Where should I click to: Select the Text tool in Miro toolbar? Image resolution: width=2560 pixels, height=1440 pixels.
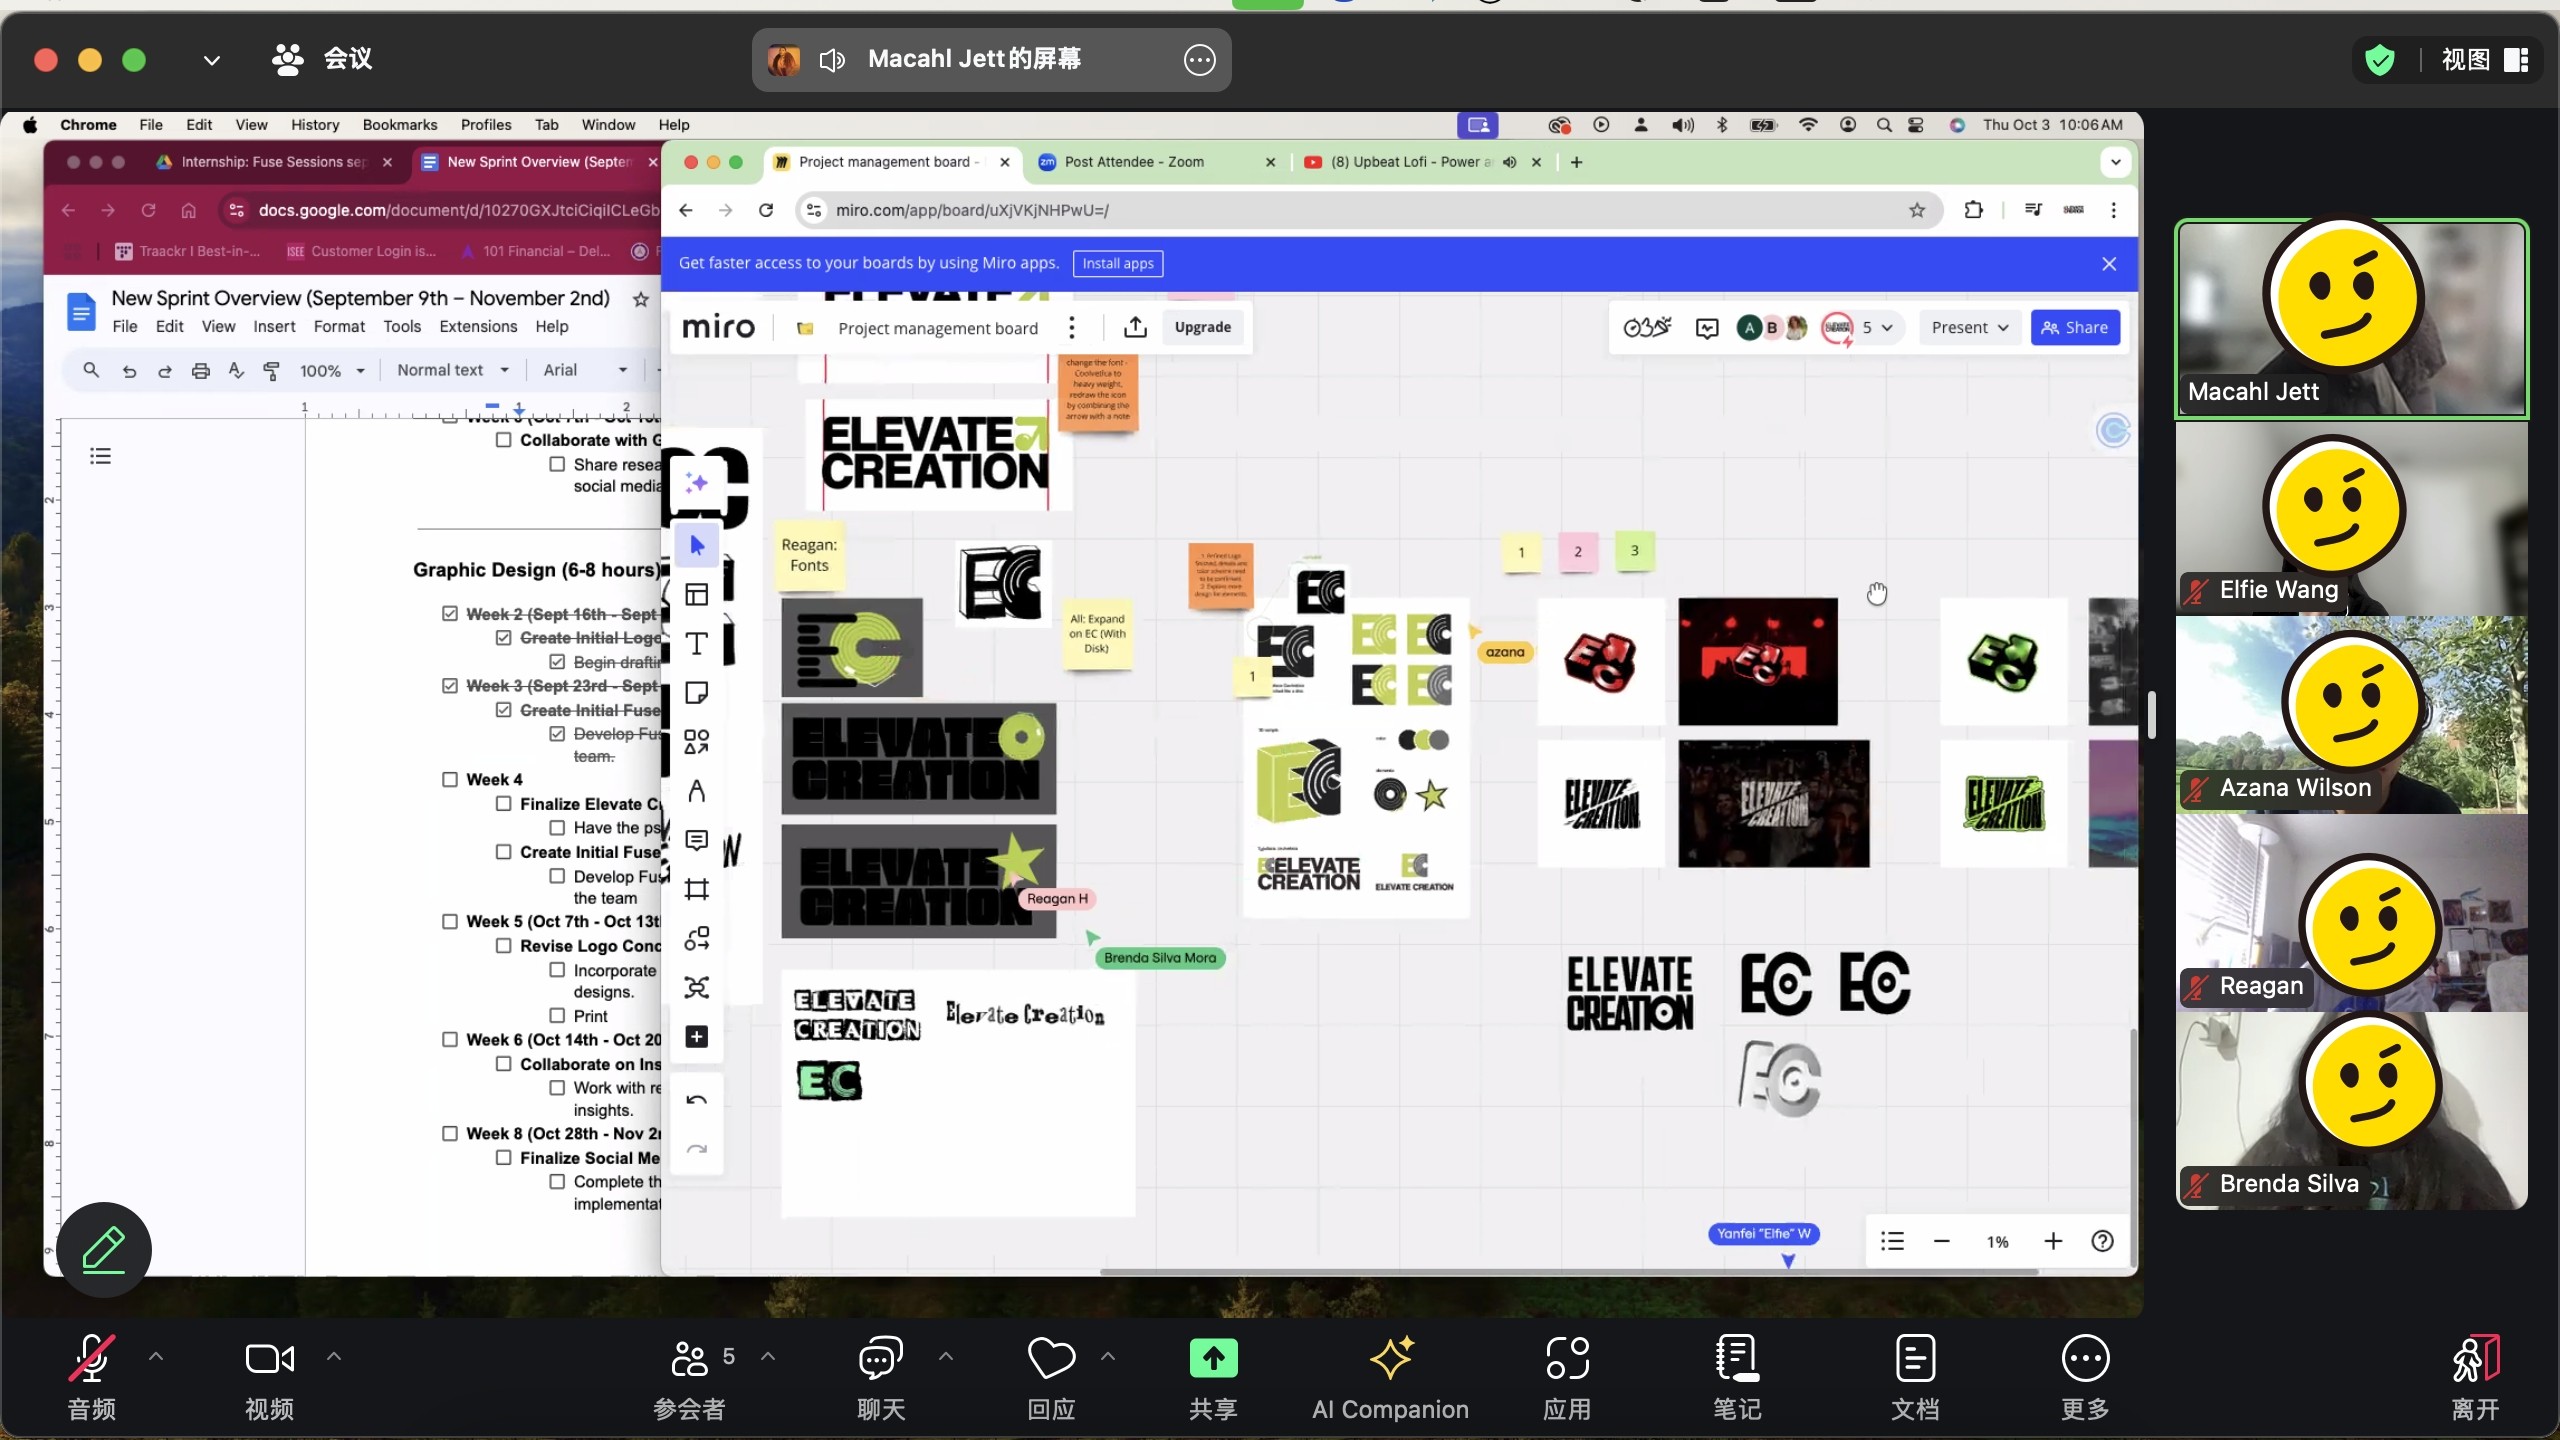pos(696,643)
